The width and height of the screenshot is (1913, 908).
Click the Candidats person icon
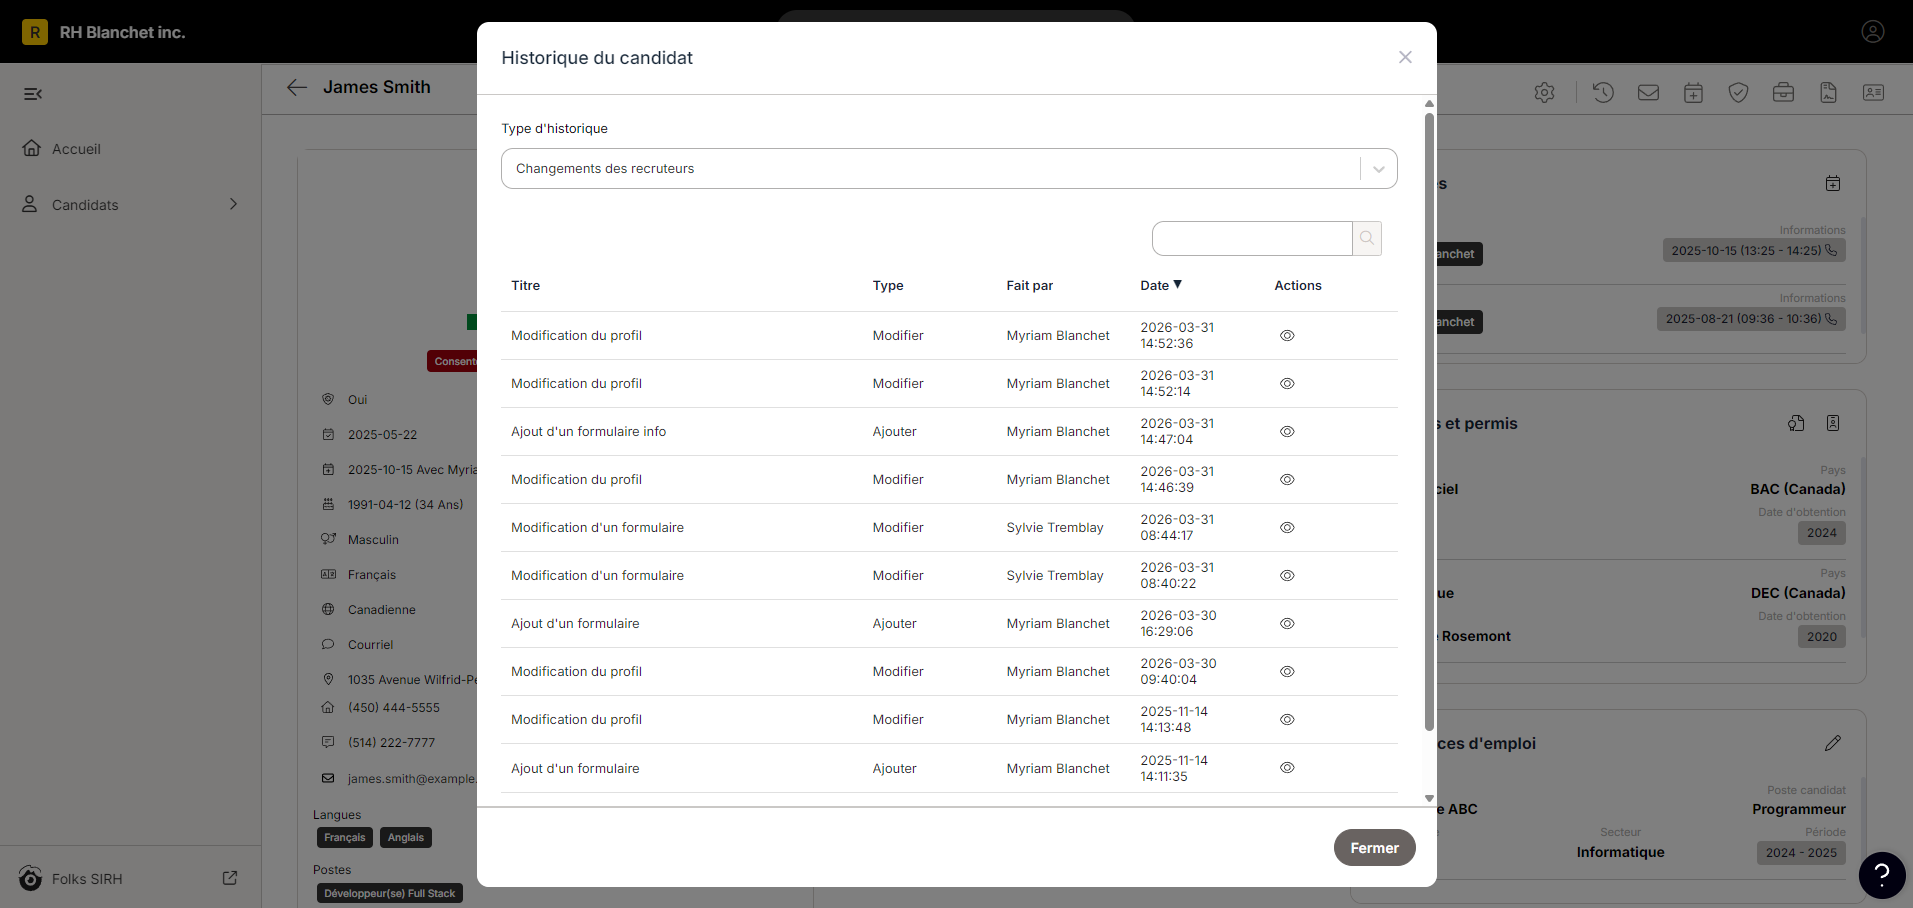pos(30,204)
